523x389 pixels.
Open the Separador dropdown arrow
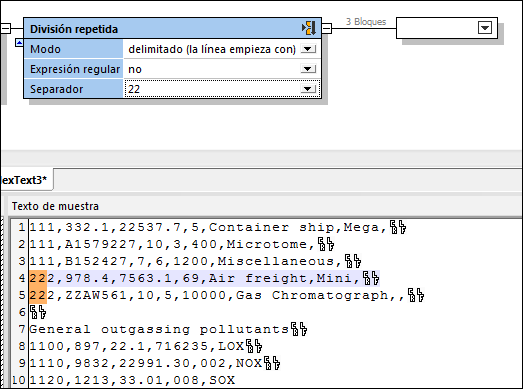click(308, 89)
